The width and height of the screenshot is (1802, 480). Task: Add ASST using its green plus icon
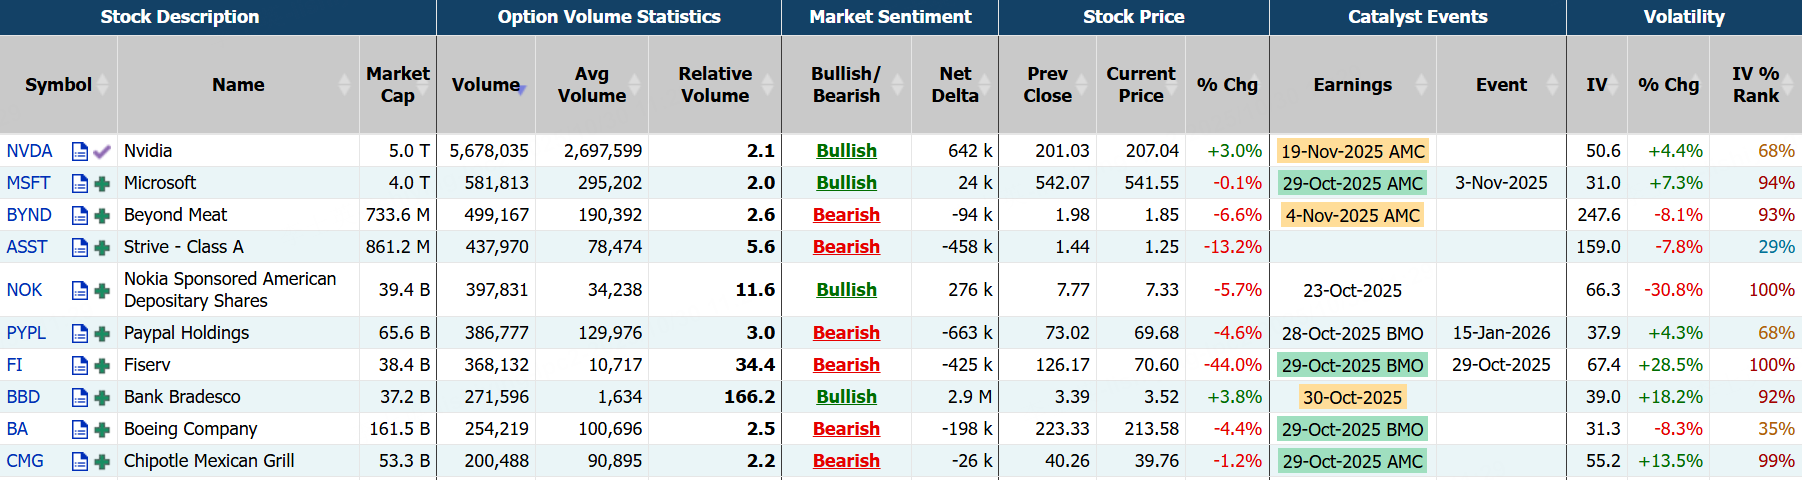(x=102, y=248)
